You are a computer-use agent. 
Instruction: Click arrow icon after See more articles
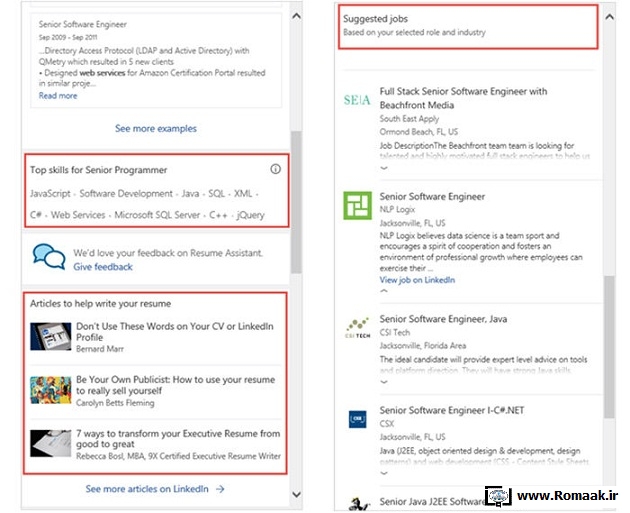(220, 489)
